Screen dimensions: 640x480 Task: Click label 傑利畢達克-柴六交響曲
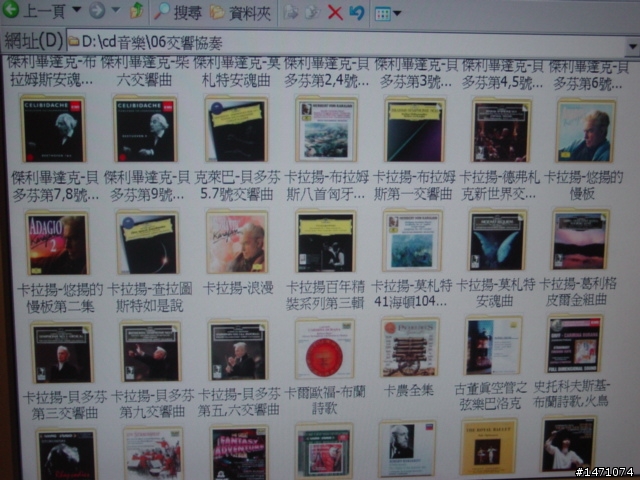click(x=144, y=71)
